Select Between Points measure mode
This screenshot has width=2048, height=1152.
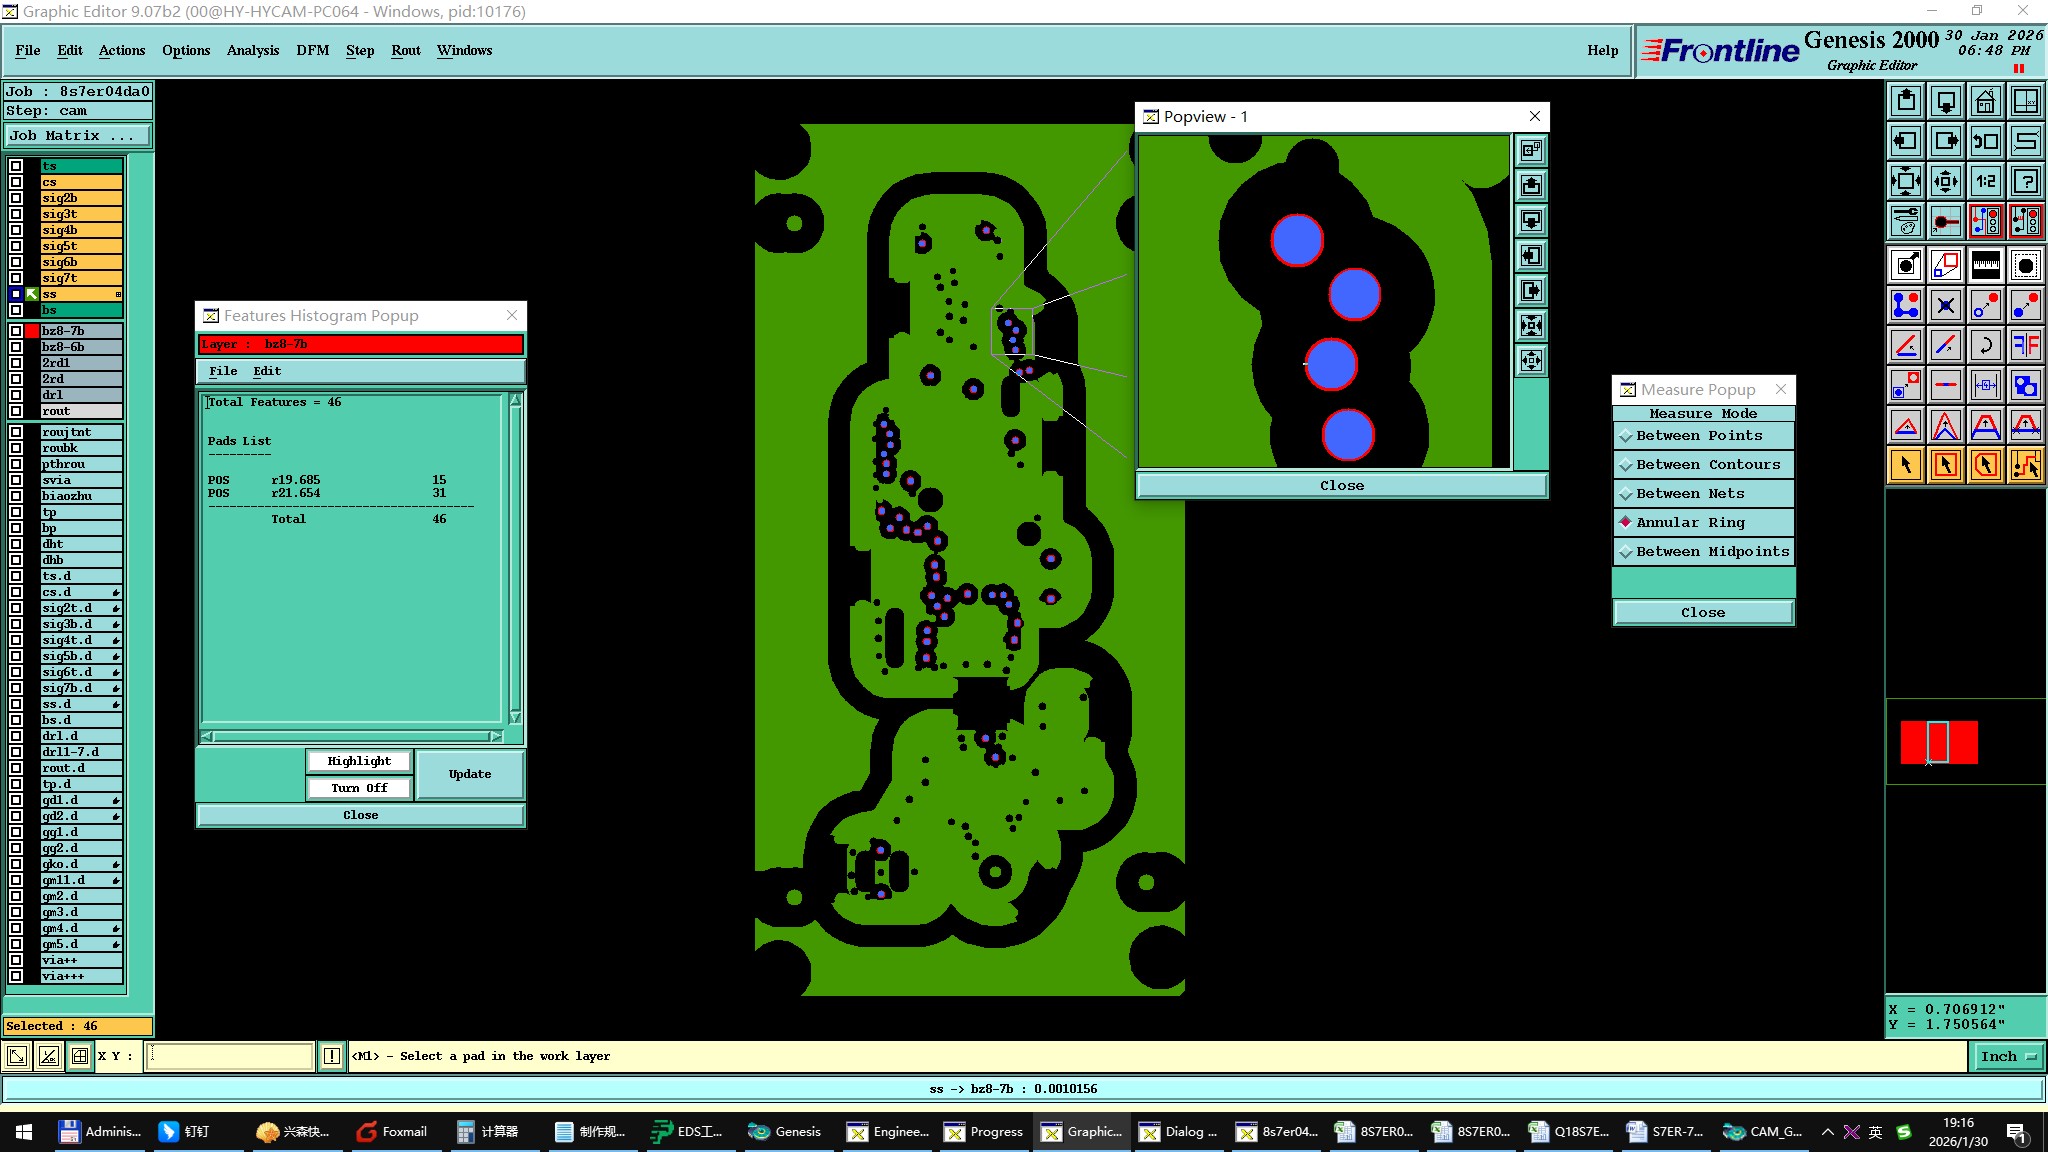coord(1698,436)
